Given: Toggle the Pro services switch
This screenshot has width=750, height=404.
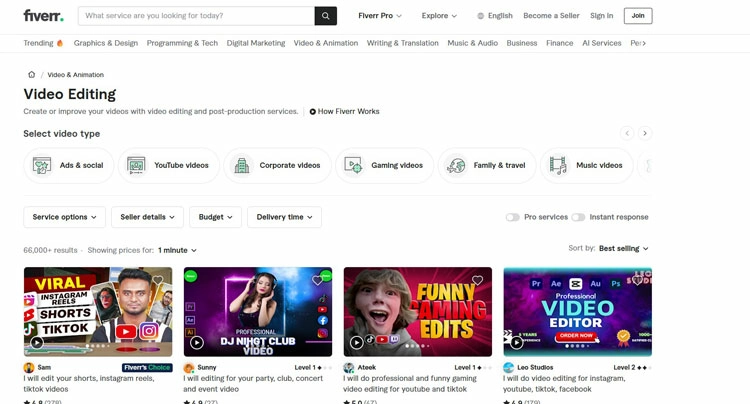Looking at the screenshot, I should point(513,217).
